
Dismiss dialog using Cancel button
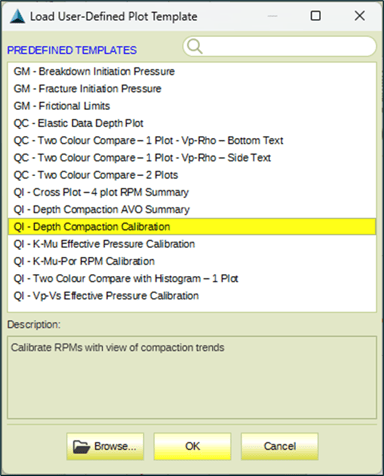[280, 446]
